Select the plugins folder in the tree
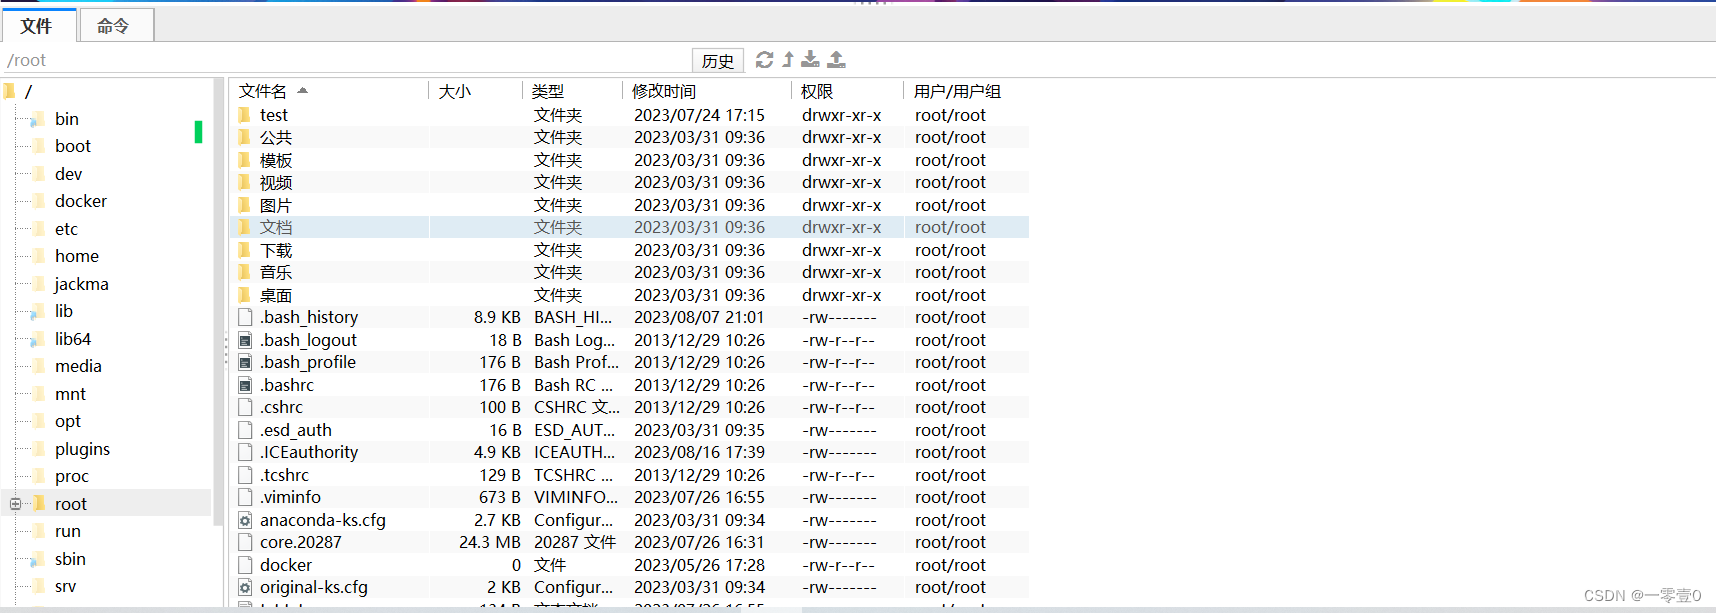Viewport: 1716px width, 613px height. click(83, 449)
